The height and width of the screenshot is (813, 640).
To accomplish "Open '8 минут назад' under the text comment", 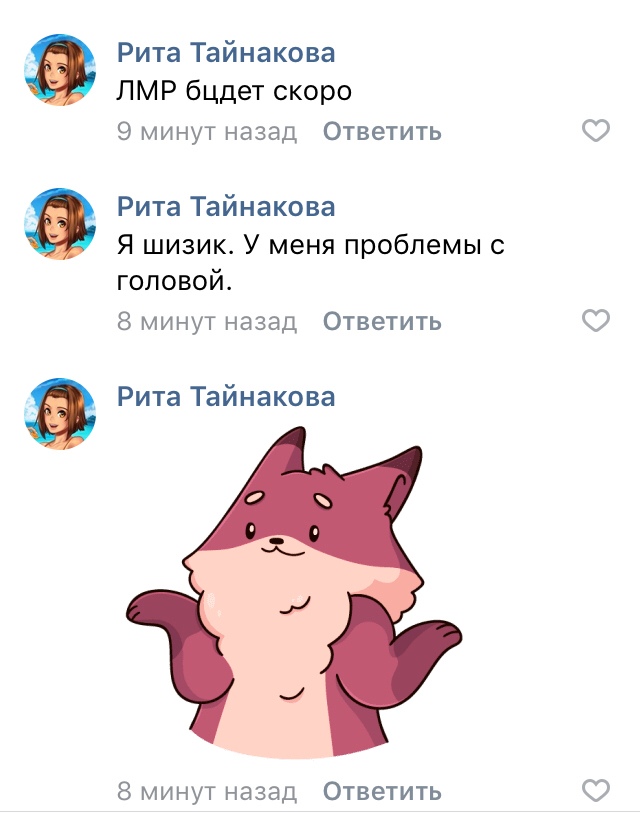I will pyautogui.click(x=207, y=321).
